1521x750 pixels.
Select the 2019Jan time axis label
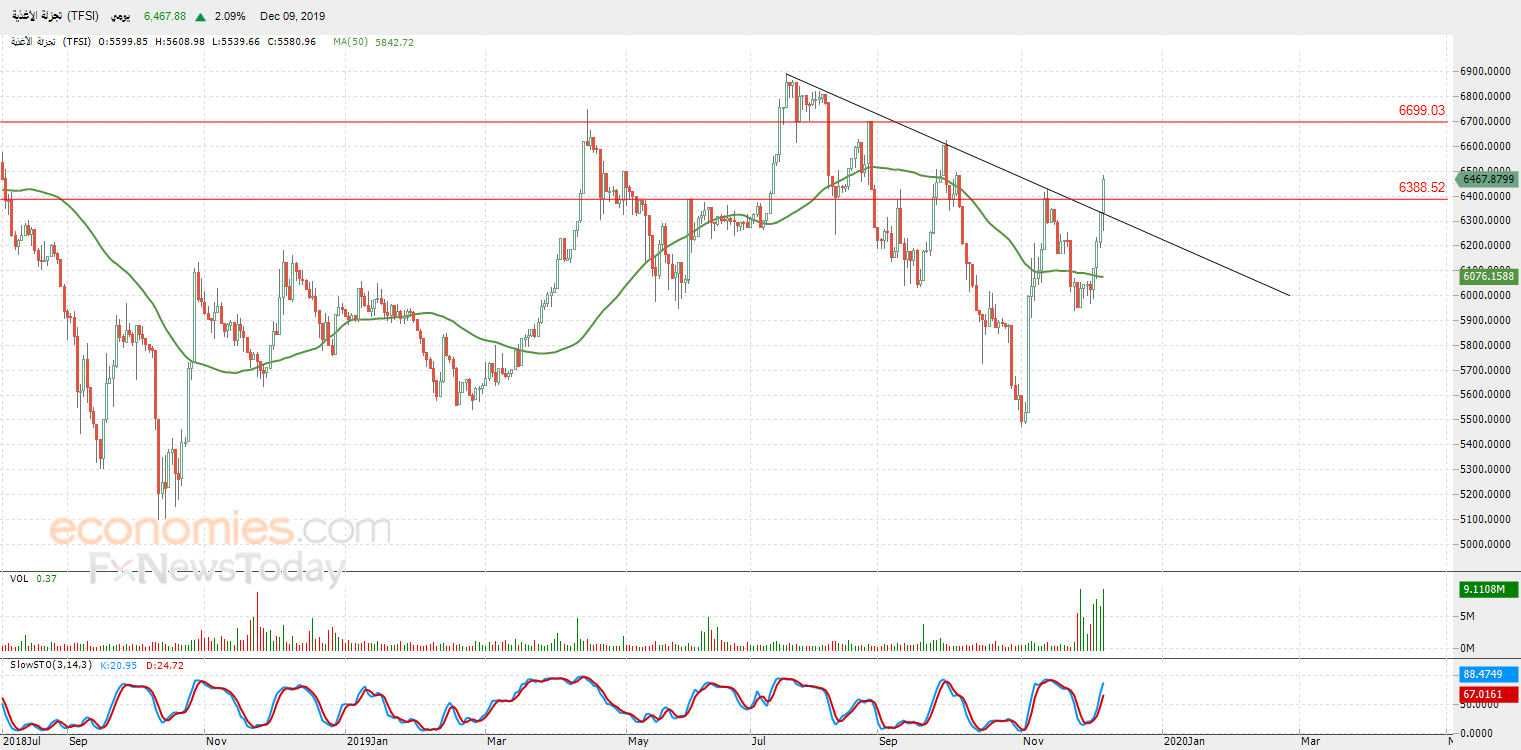coord(367,742)
